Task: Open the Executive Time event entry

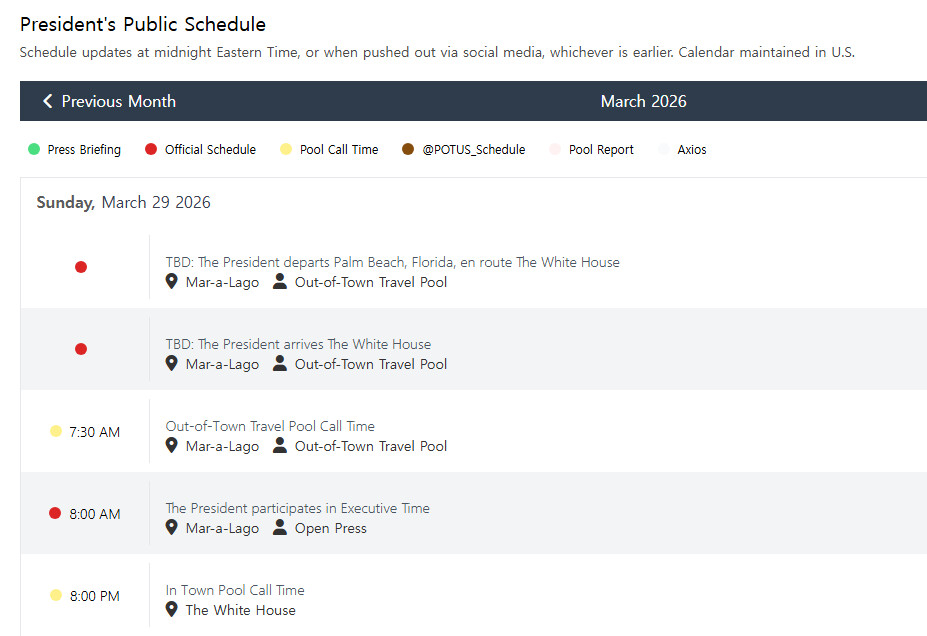Action: coord(297,508)
